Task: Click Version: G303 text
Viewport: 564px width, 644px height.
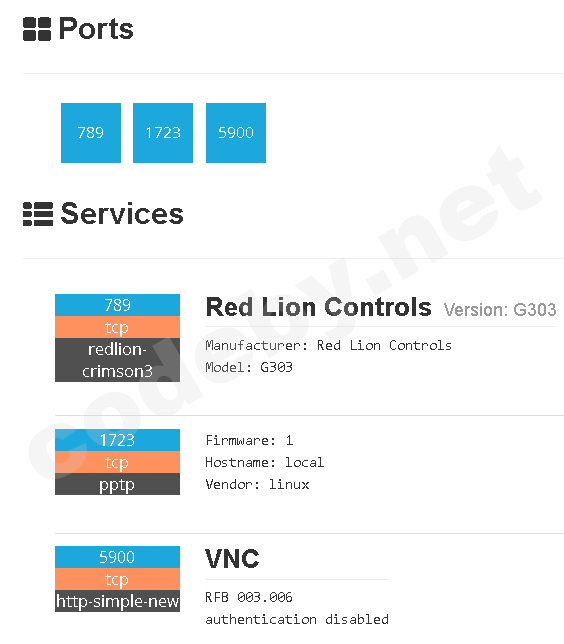Action: coord(500,310)
